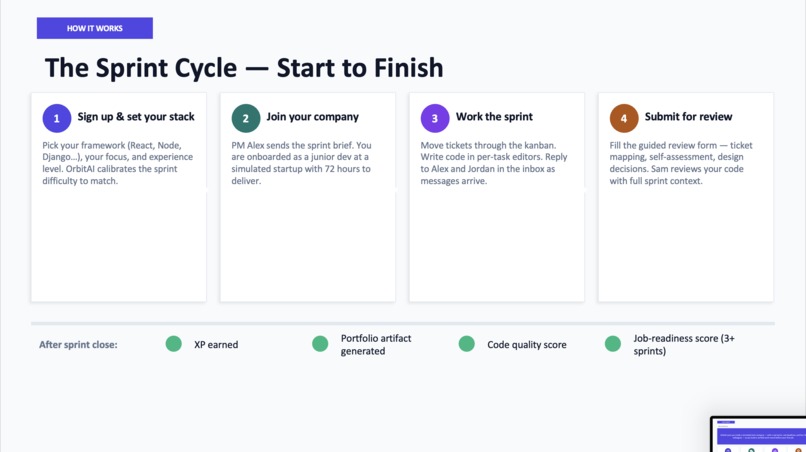Click the Code quality score label

[527, 345]
